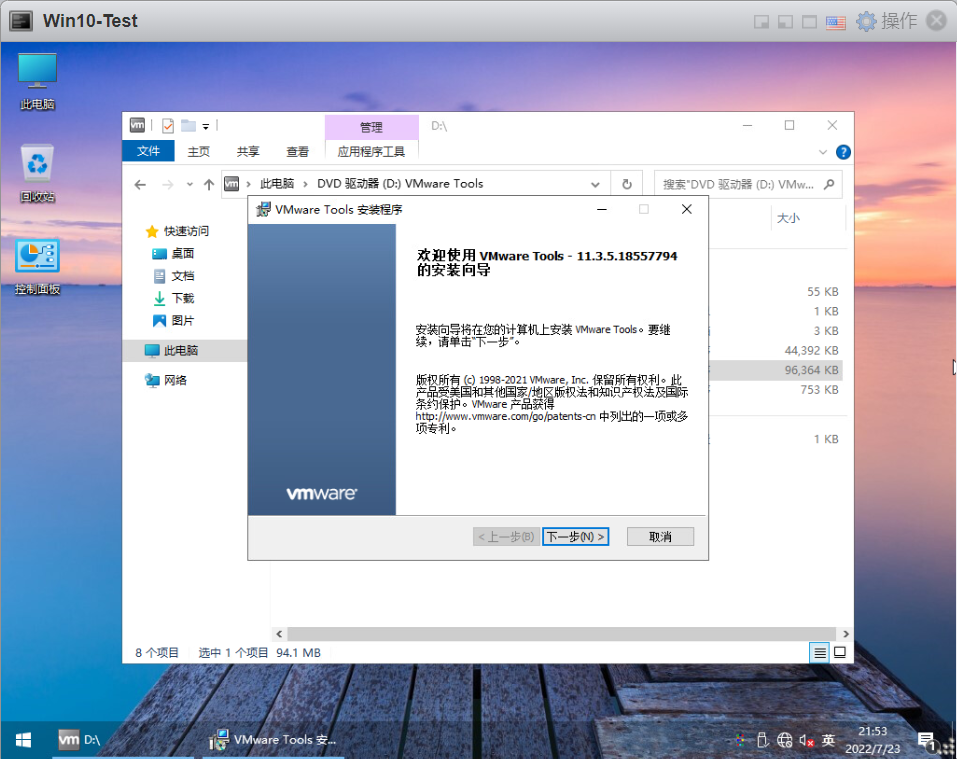
Task: Select the file row sized 96,364 KB
Action: (x=775, y=370)
